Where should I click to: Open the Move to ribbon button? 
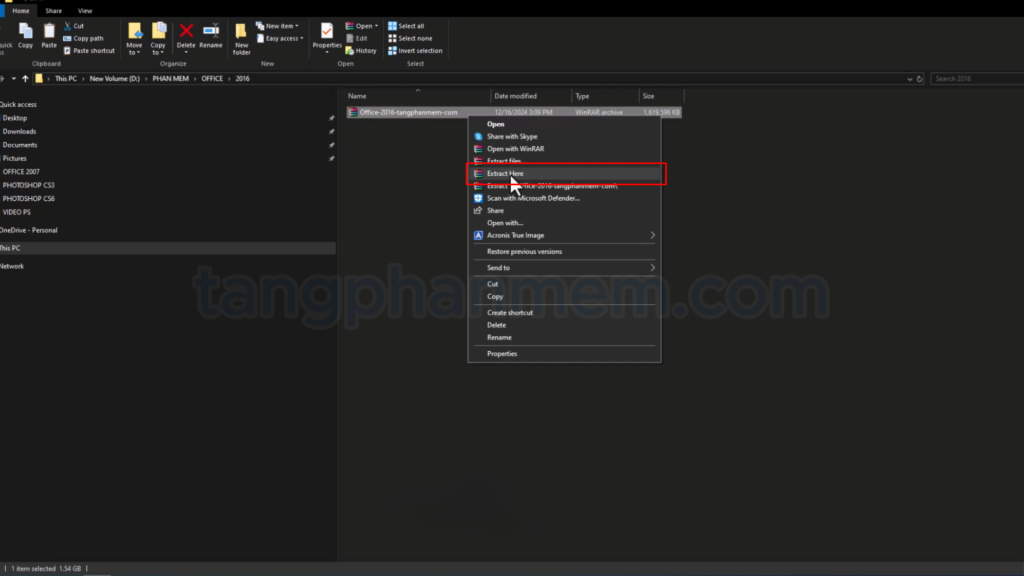(x=135, y=39)
